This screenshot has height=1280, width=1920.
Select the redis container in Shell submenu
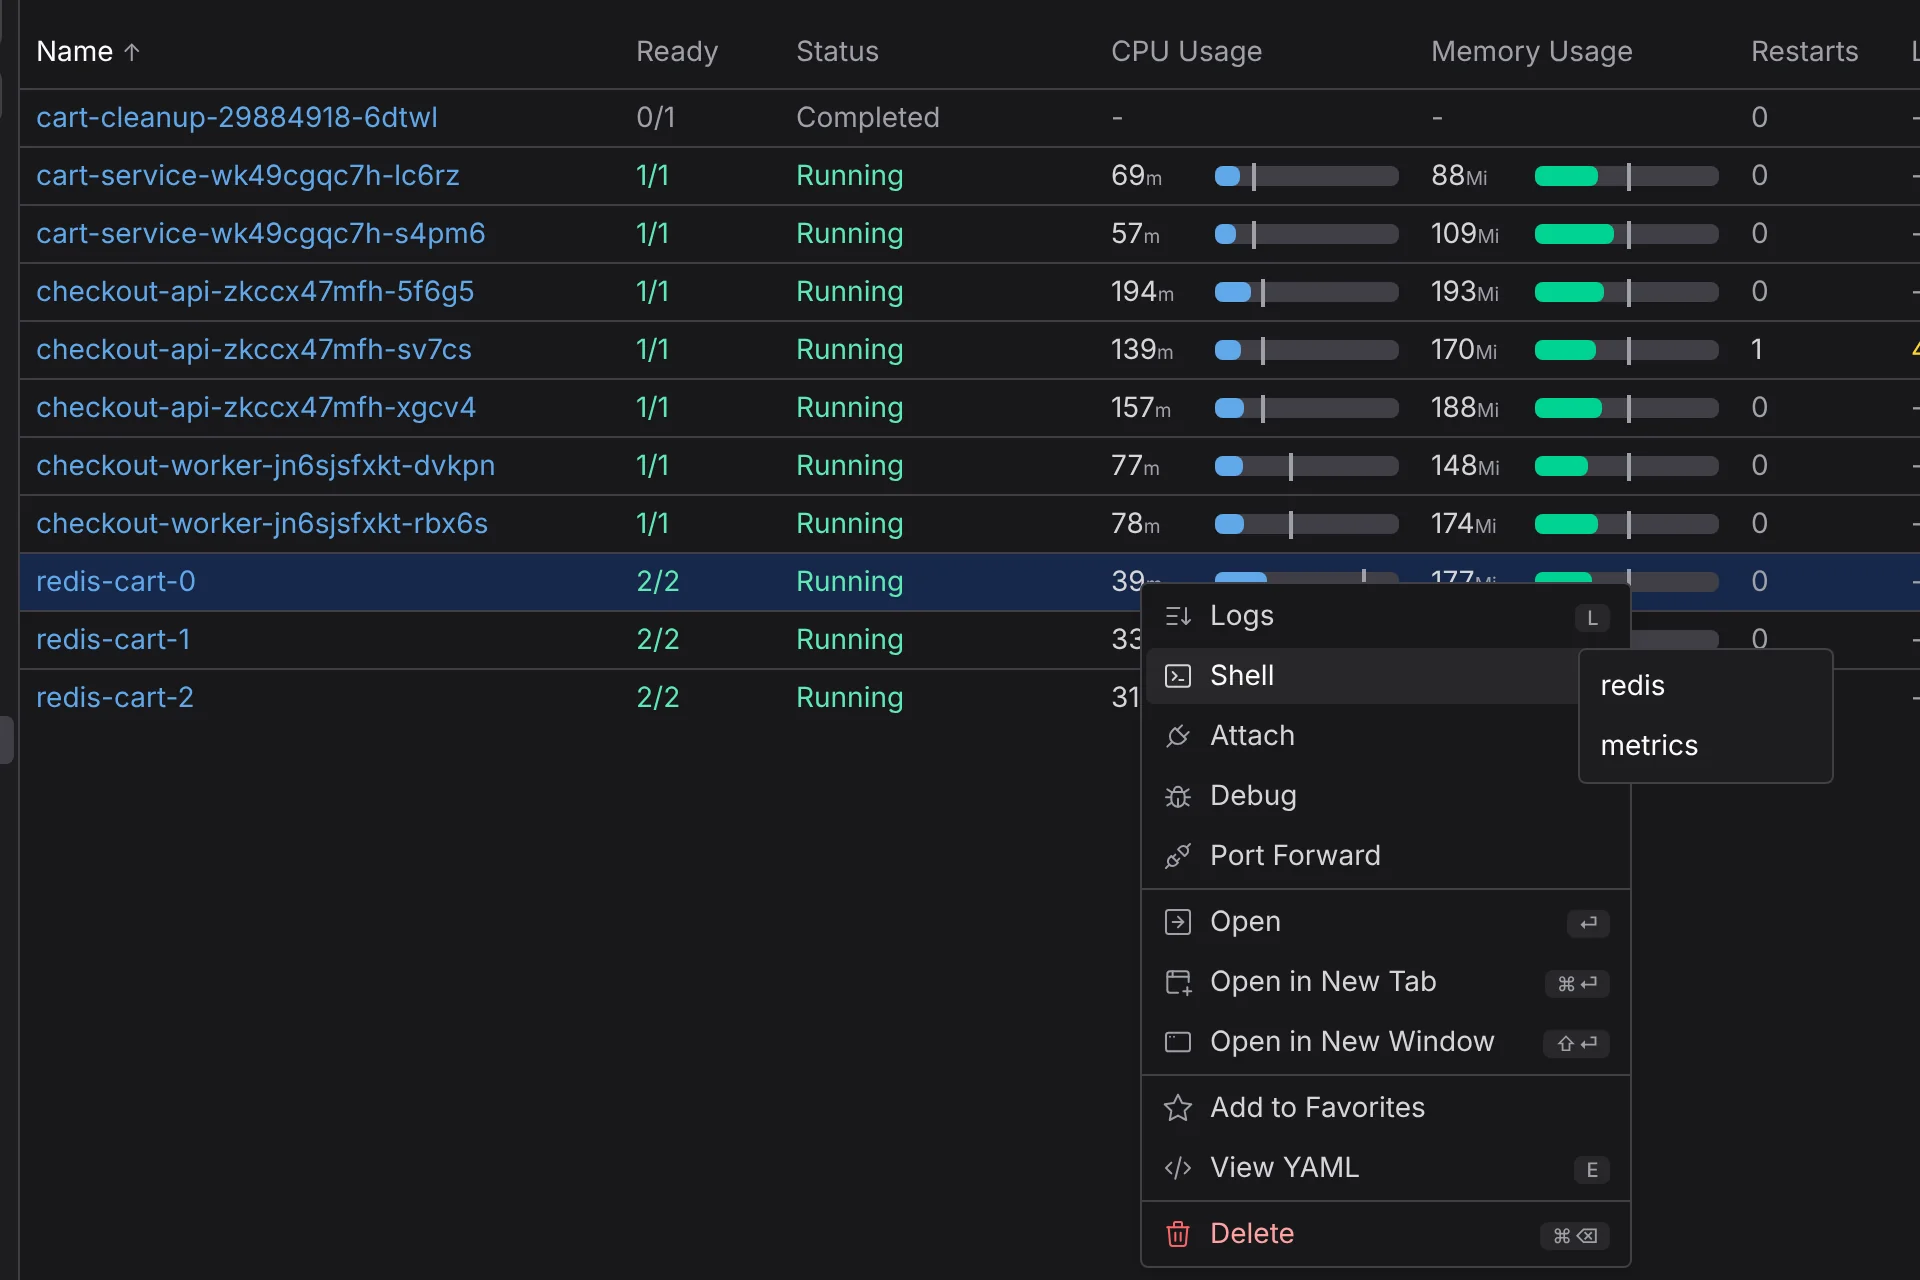[x=1705, y=686]
